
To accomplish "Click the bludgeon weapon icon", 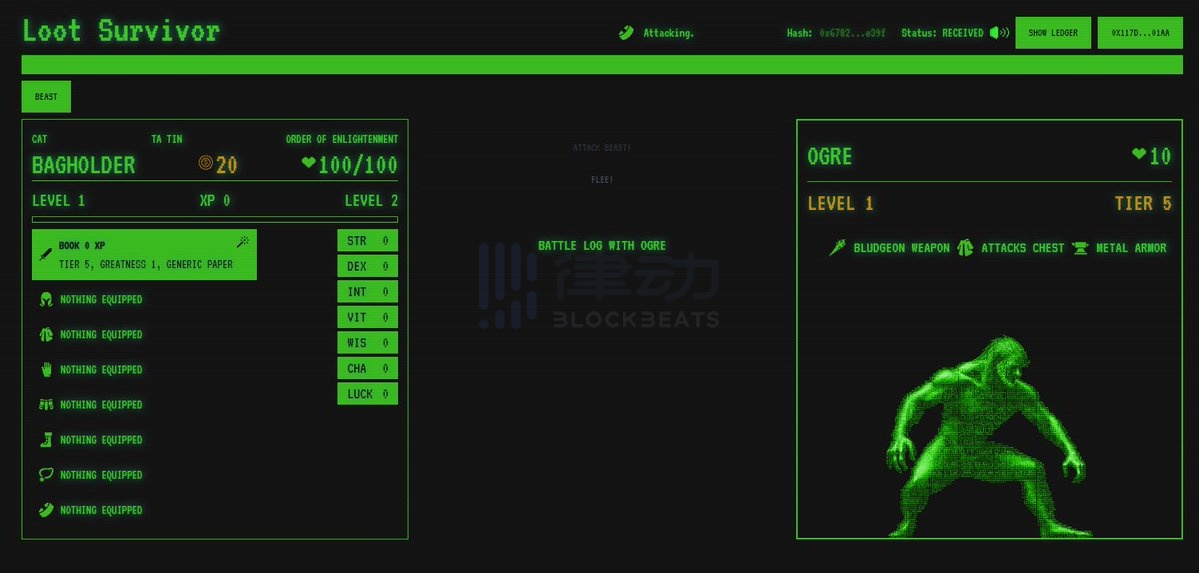I will click(x=838, y=248).
